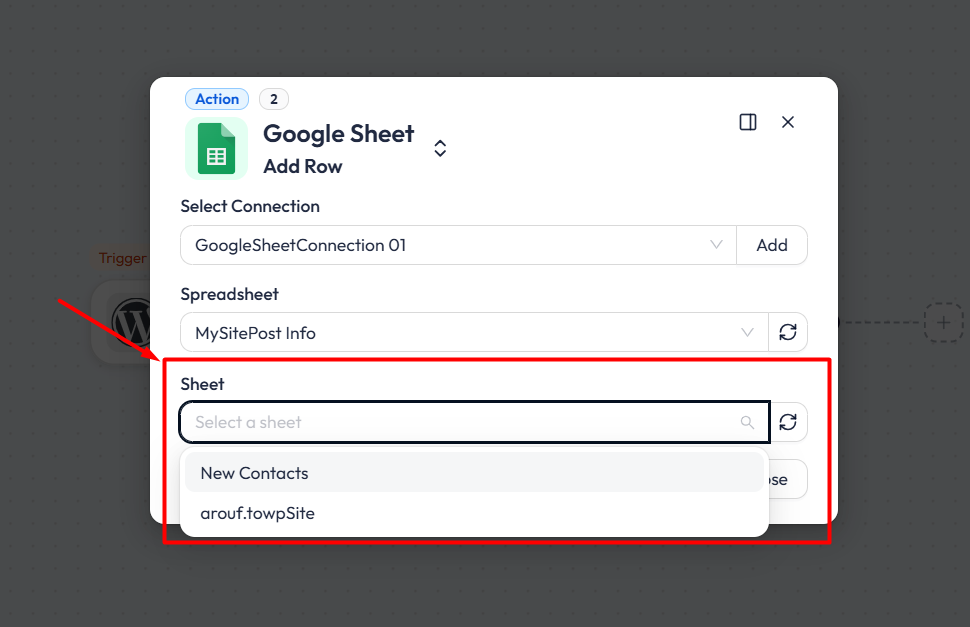This screenshot has height=627, width=970.
Task: Refresh the Spreadsheet list
Action: point(788,332)
